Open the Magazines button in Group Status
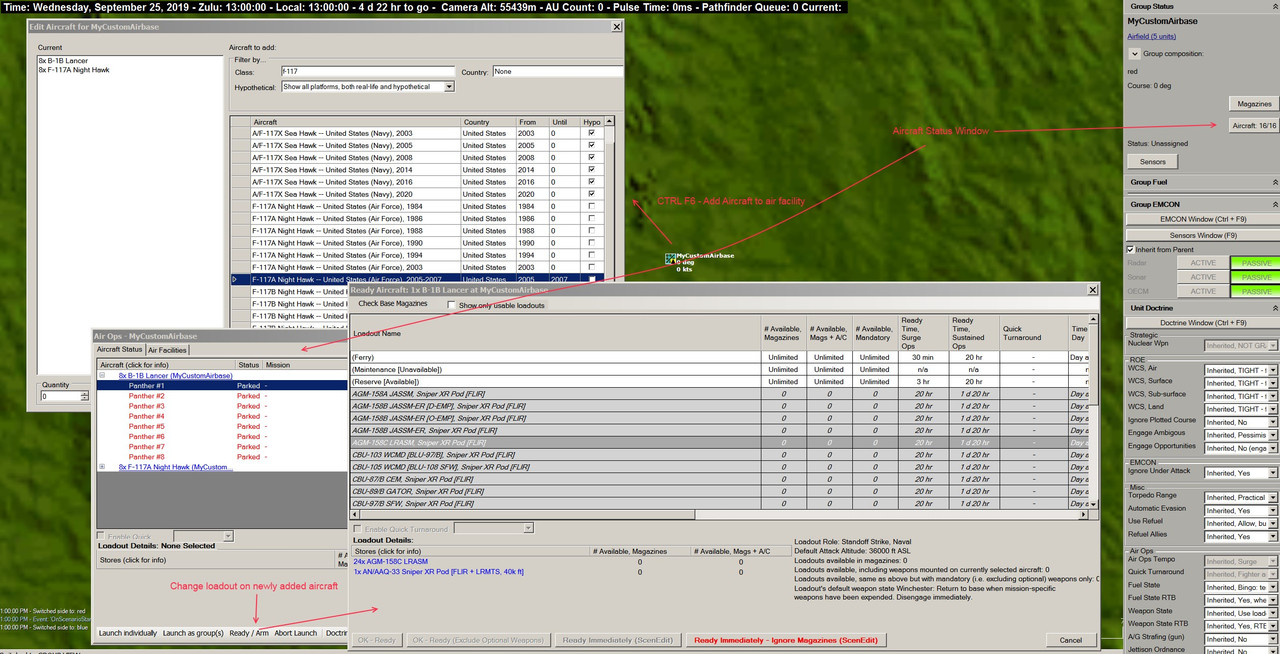Viewport: 1280px width, 654px height. tap(1254, 104)
